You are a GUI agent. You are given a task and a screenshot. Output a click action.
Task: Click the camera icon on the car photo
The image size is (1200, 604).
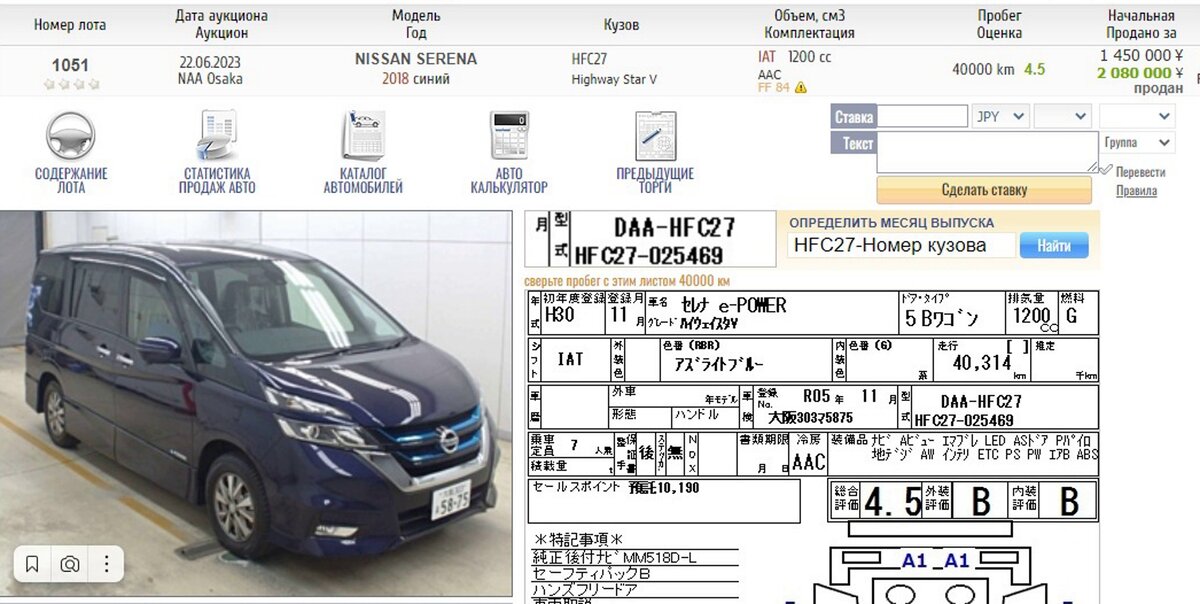[69, 564]
